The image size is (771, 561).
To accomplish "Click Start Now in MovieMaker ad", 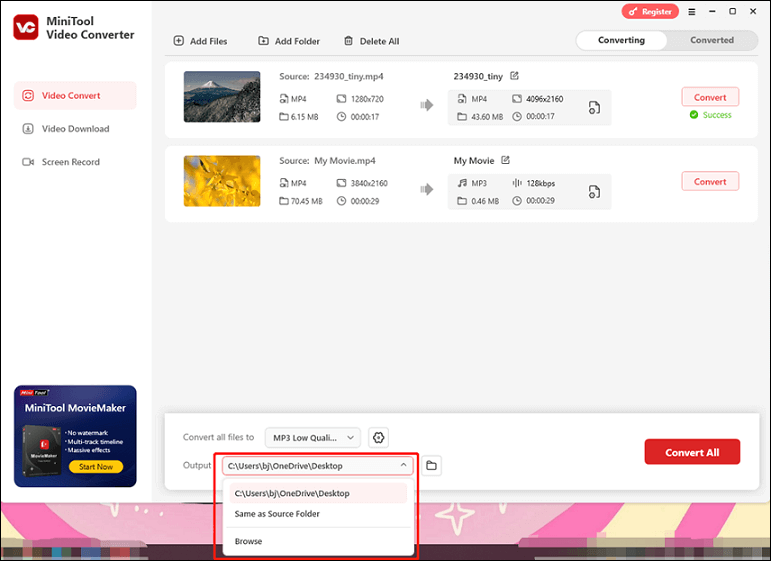I will 96,467.
